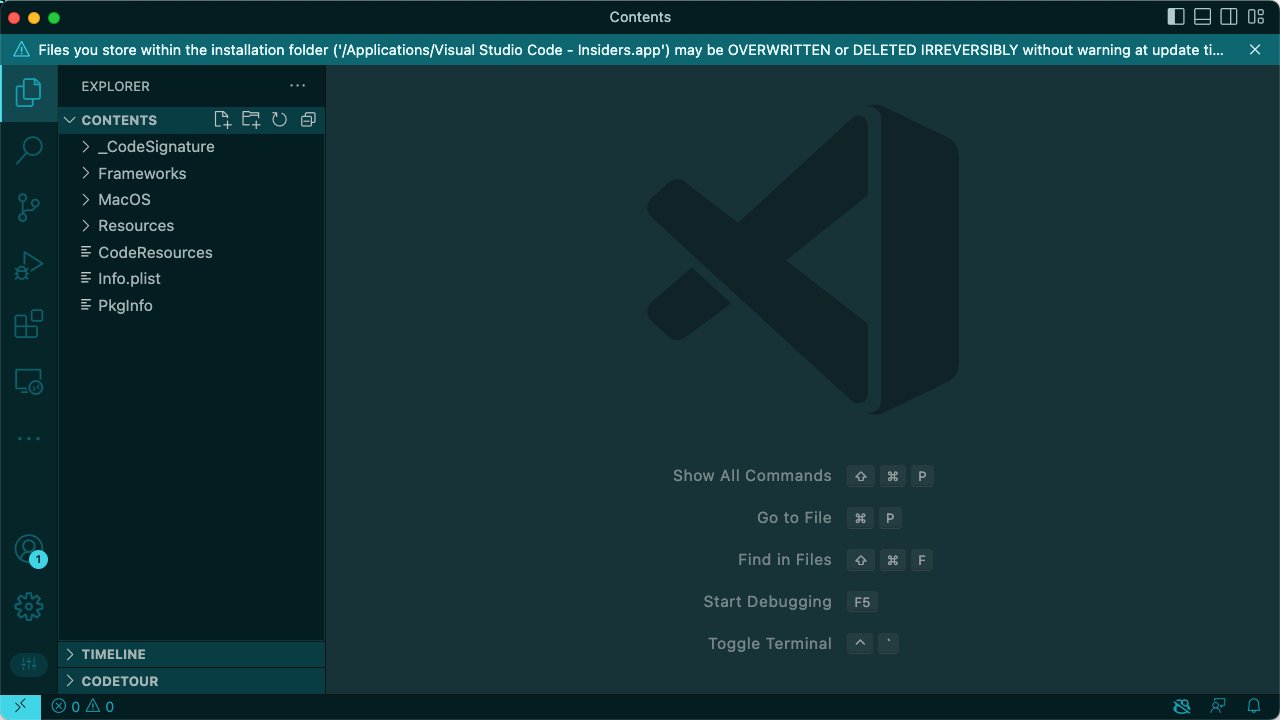Click the New Folder icon in Contents header
Screen dimensions: 1280x720
point(251,120)
